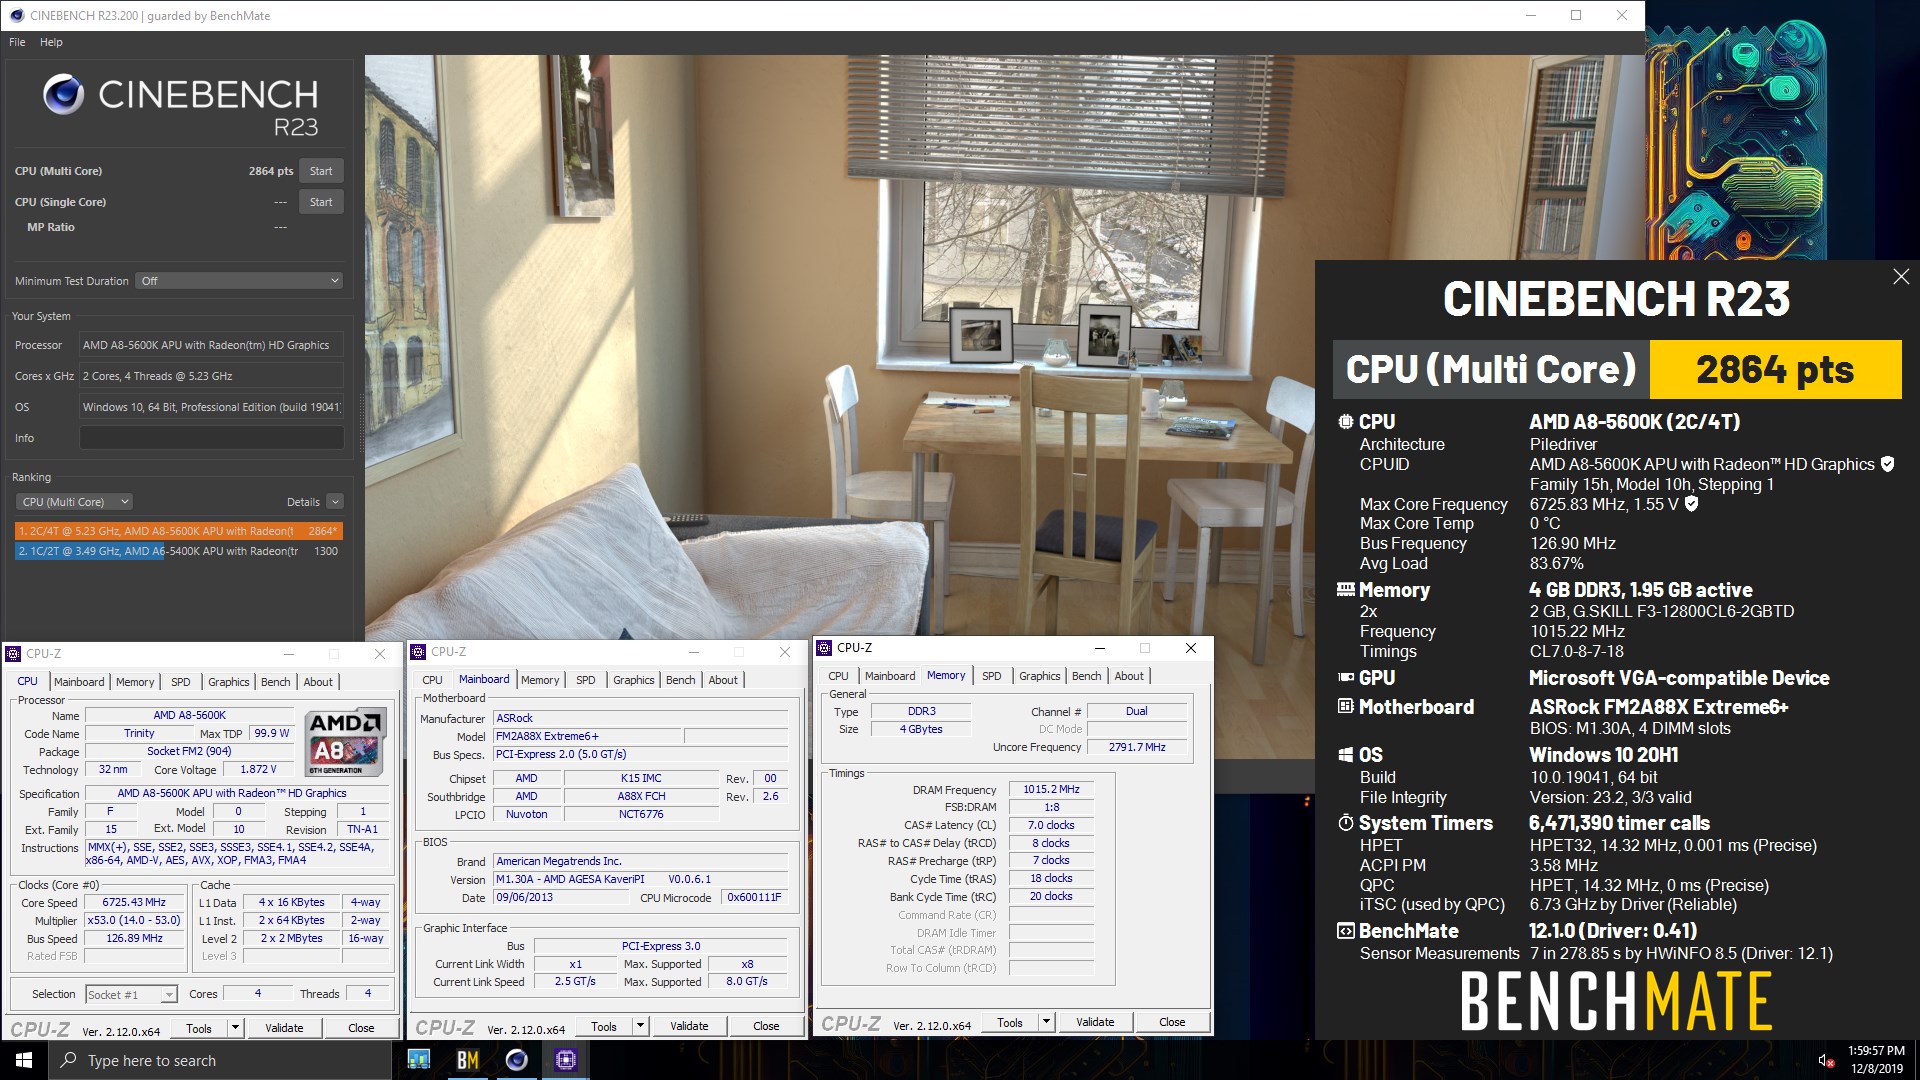Viewport: 1920px width, 1080px height.
Task: Close the BenchMate result overlay with the X icon
Action: [x=1901, y=277]
